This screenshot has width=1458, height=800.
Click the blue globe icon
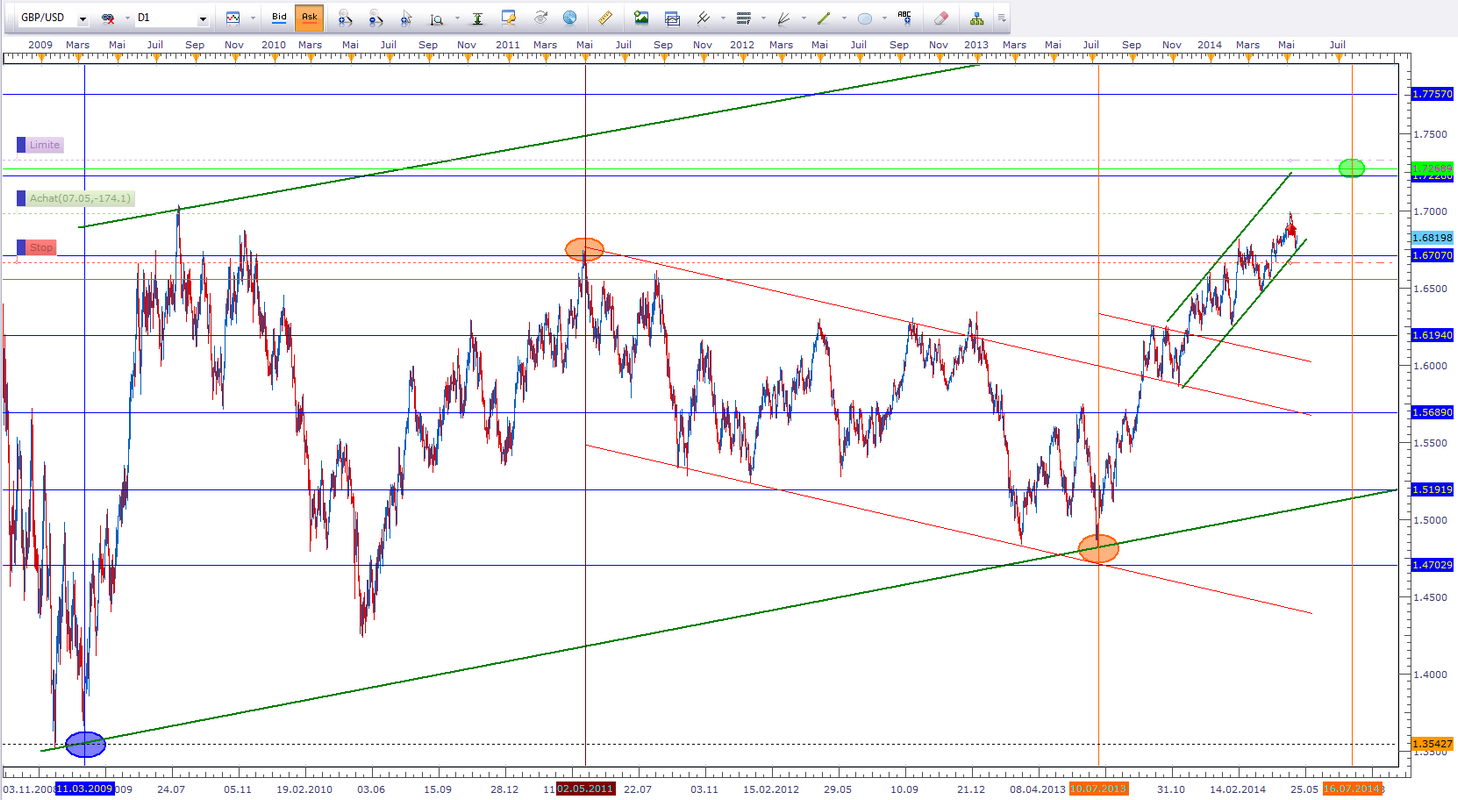(x=570, y=18)
